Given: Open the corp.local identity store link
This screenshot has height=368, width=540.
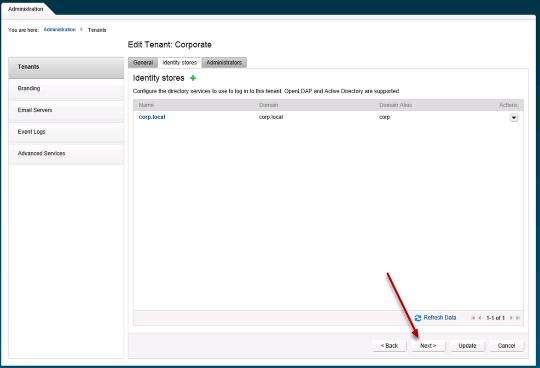Looking at the screenshot, I should 152,117.
